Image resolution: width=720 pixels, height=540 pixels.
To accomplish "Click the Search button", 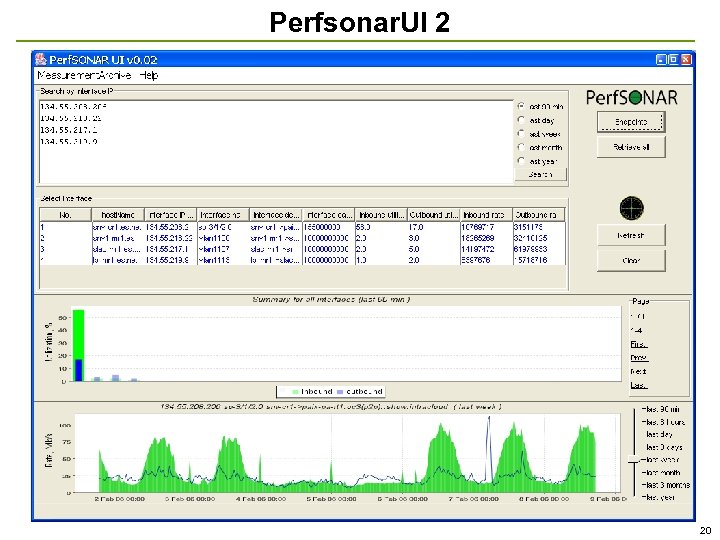I will 540,174.
